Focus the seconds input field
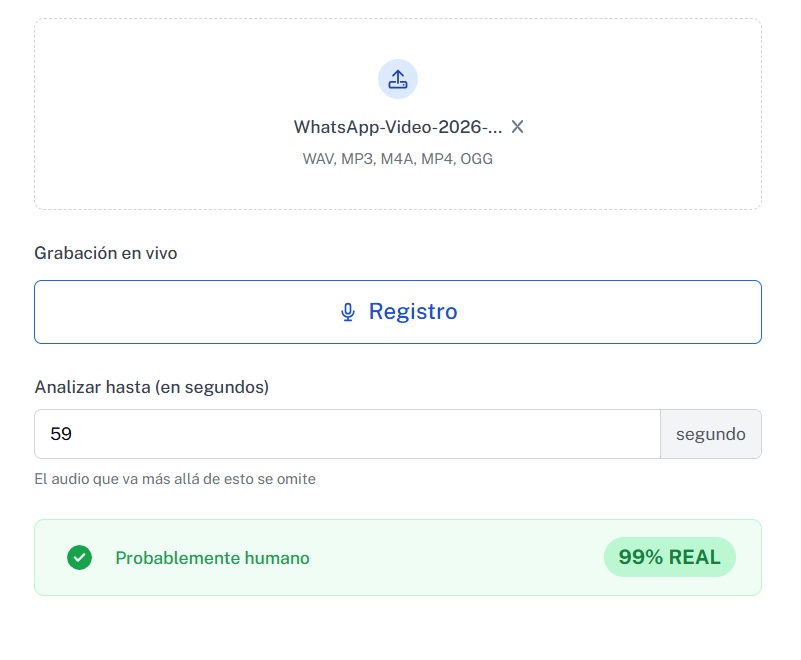801x660 pixels. 347,434
